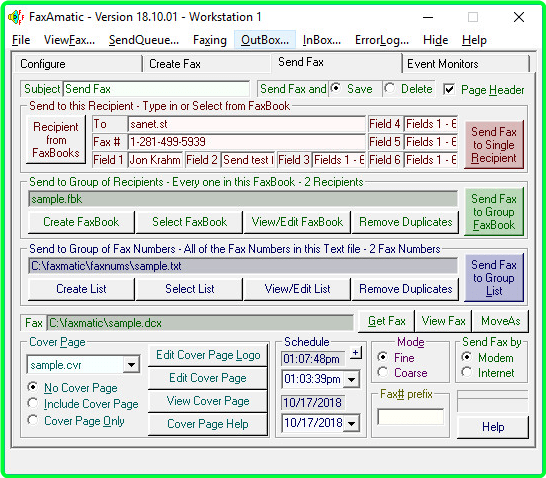Click the Create FaxBook button
Image resolution: width=546 pixels, height=478 pixels.
81,222
